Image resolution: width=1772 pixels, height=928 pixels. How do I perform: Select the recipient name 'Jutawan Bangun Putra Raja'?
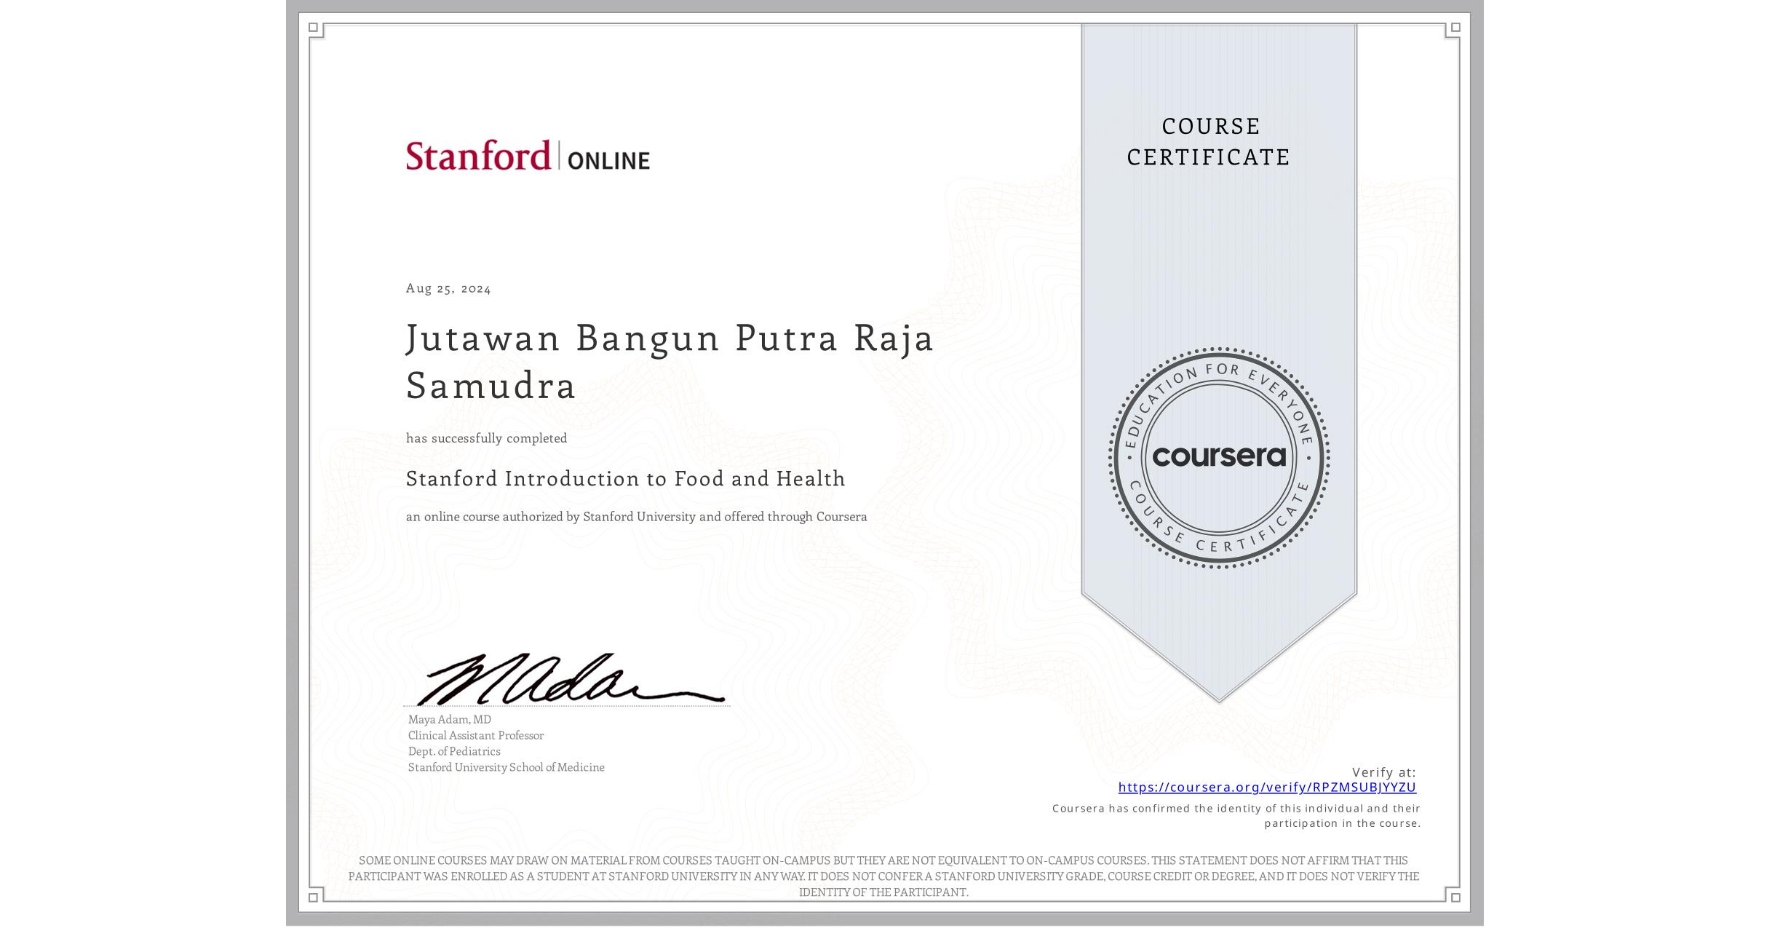point(670,338)
